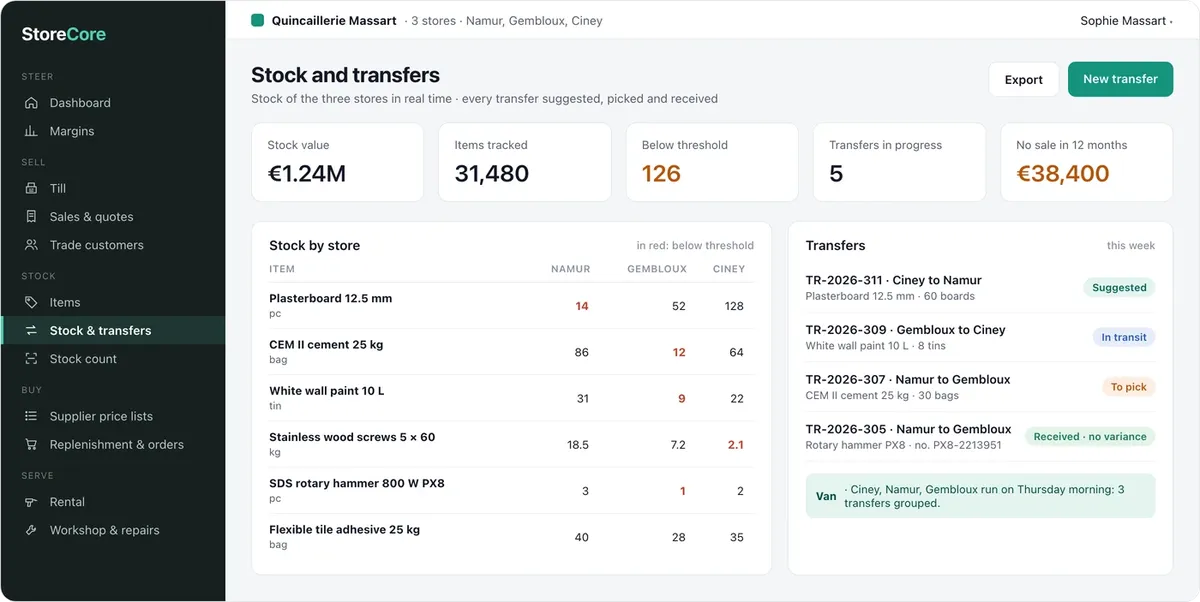Click the Export button
The width and height of the screenshot is (1200, 602).
tap(1023, 80)
